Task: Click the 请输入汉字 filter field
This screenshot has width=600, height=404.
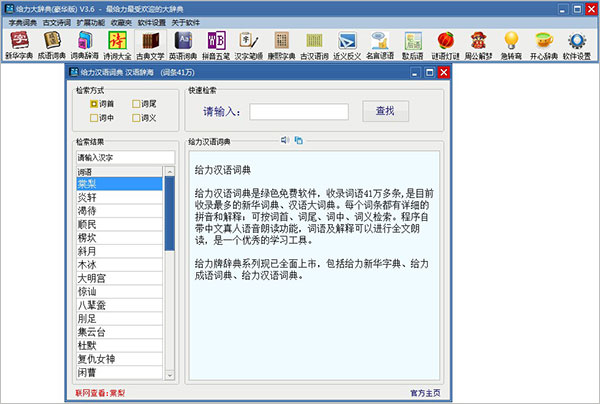Action: [x=126, y=157]
